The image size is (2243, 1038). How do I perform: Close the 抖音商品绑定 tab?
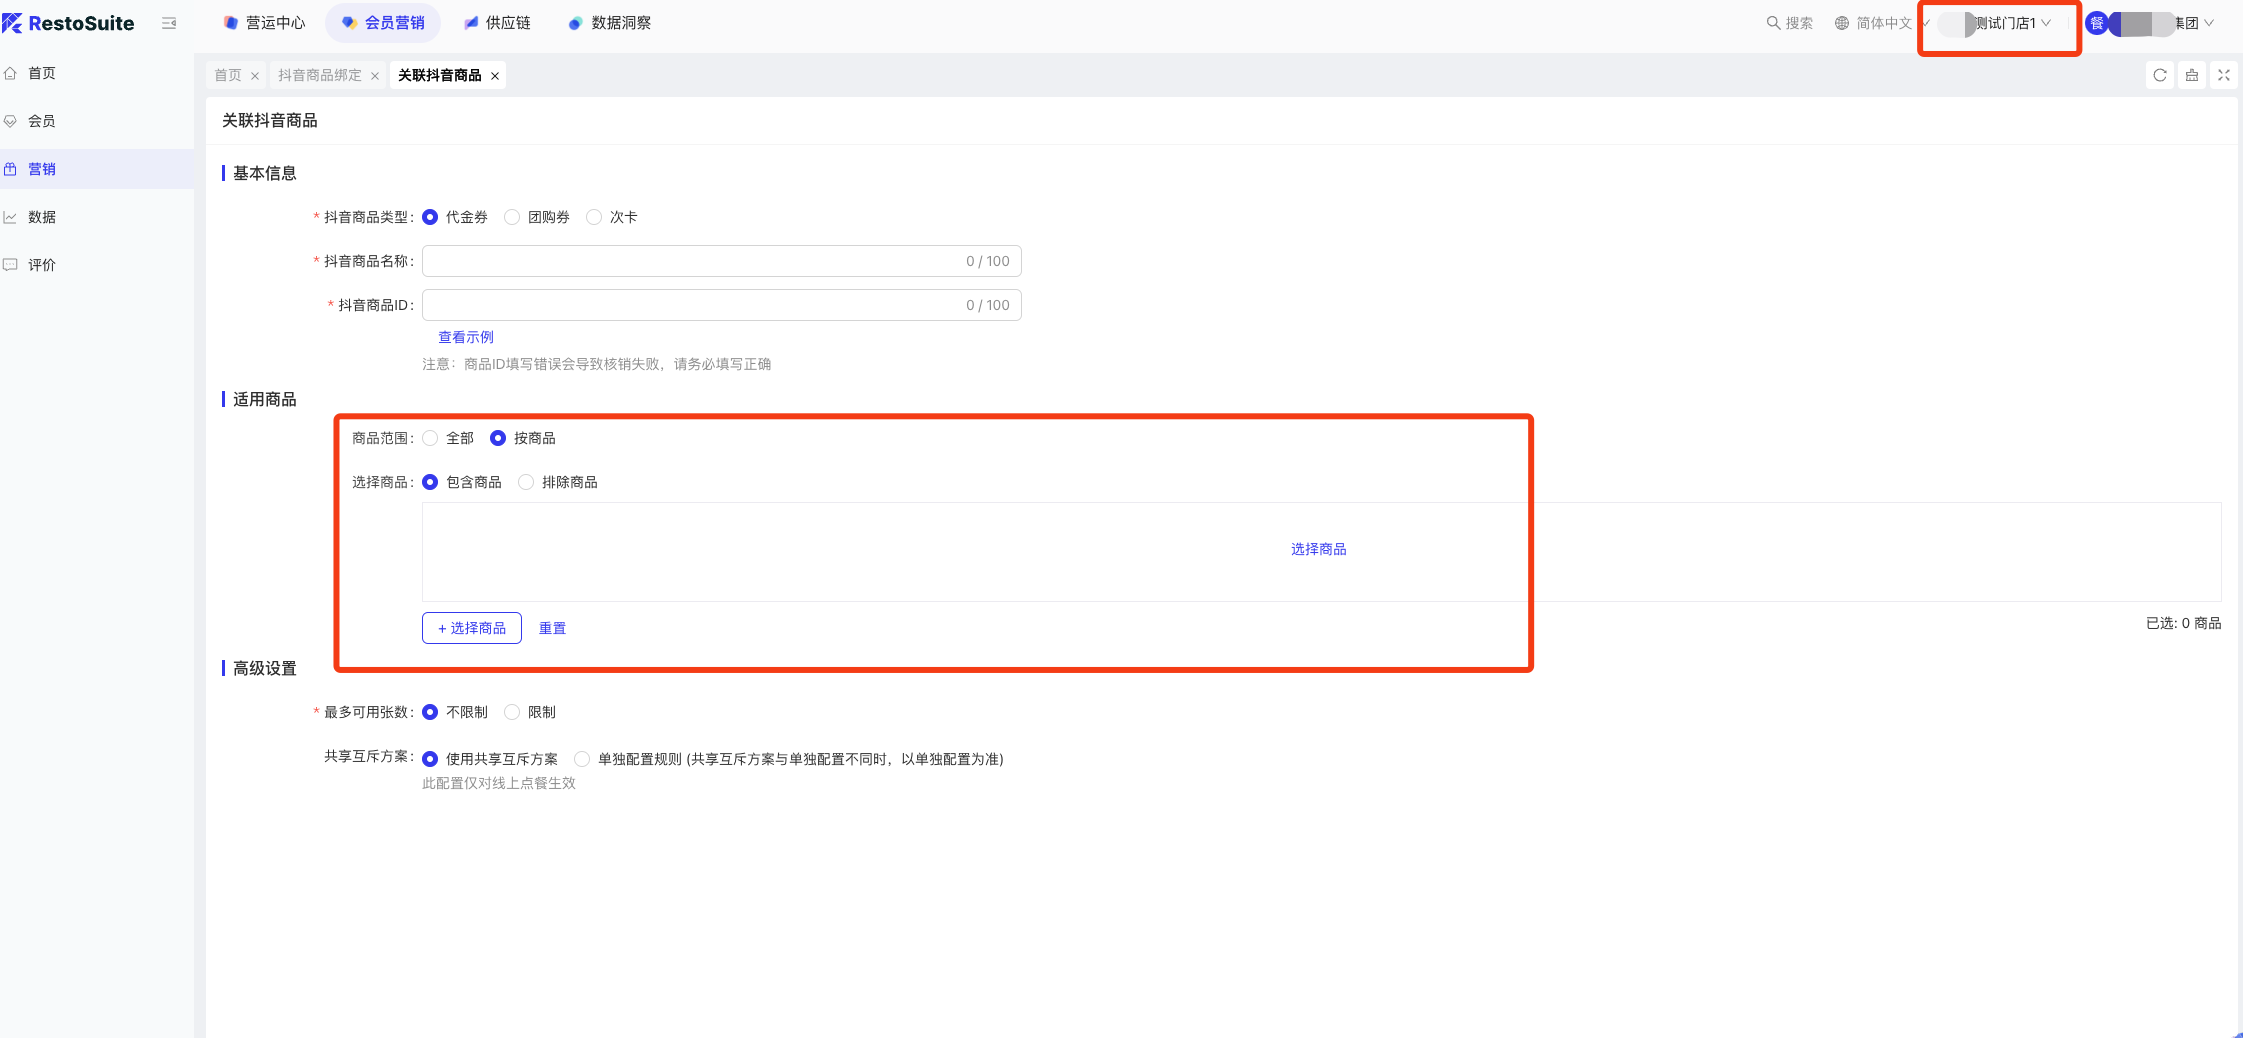[x=375, y=76]
